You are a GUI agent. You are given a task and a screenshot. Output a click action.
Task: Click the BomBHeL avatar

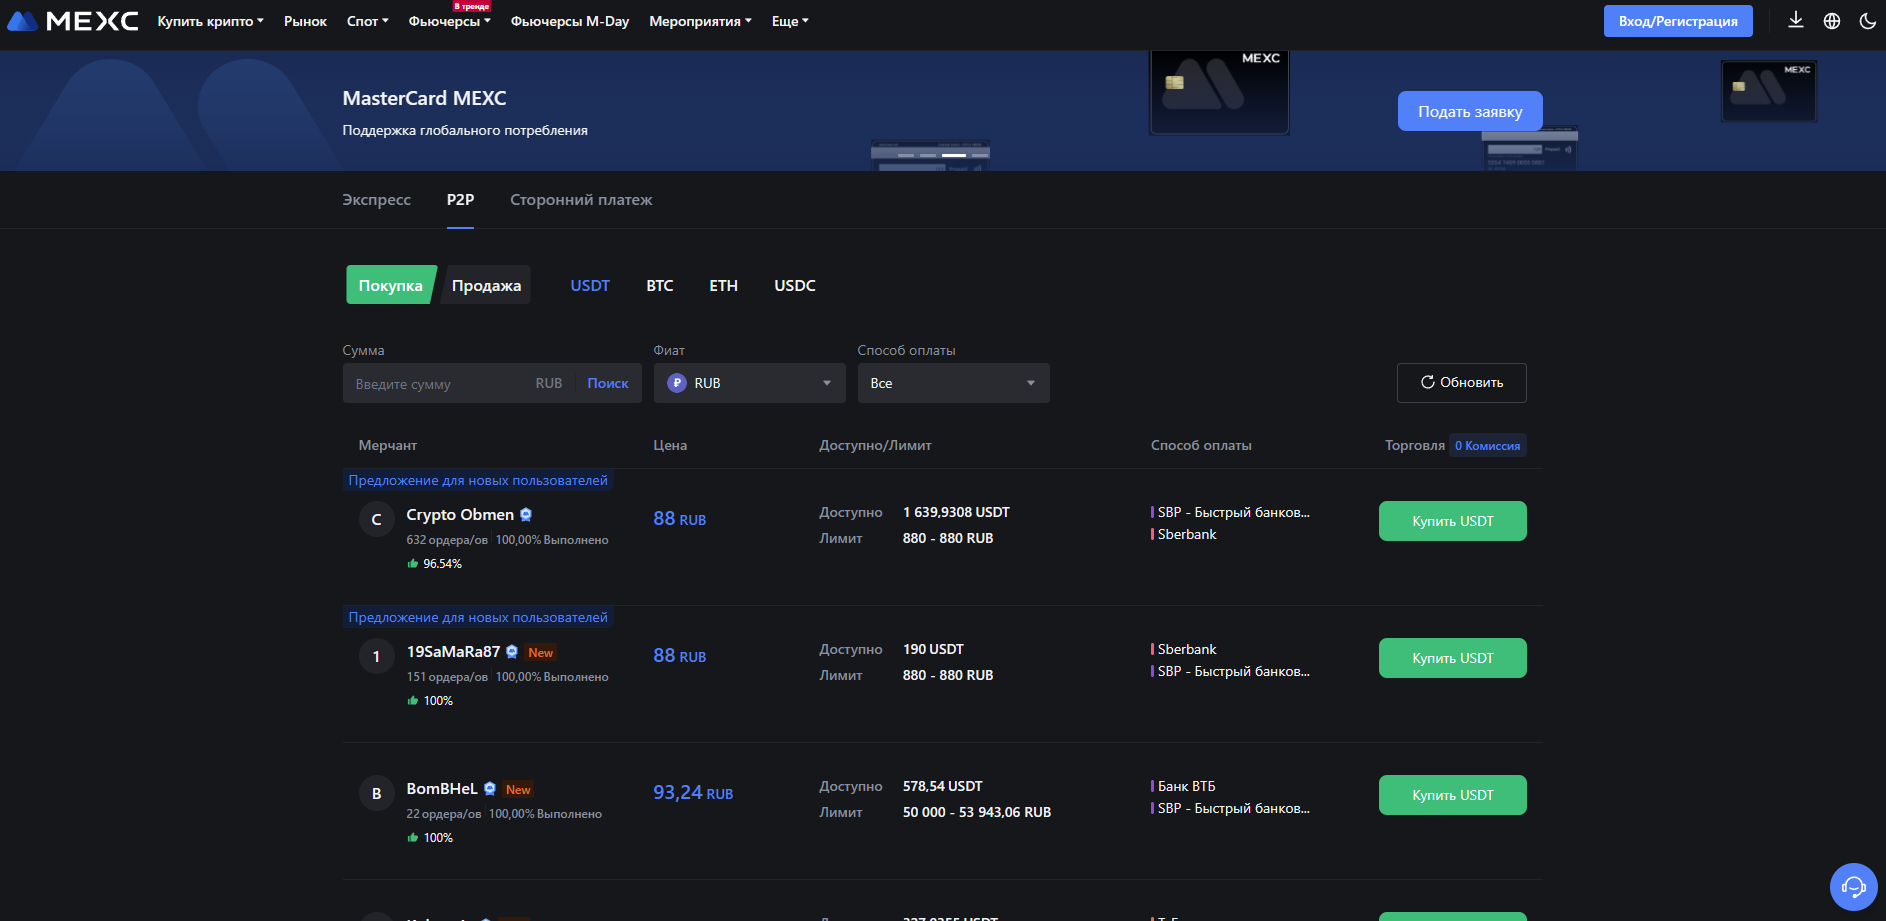point(376,793)
